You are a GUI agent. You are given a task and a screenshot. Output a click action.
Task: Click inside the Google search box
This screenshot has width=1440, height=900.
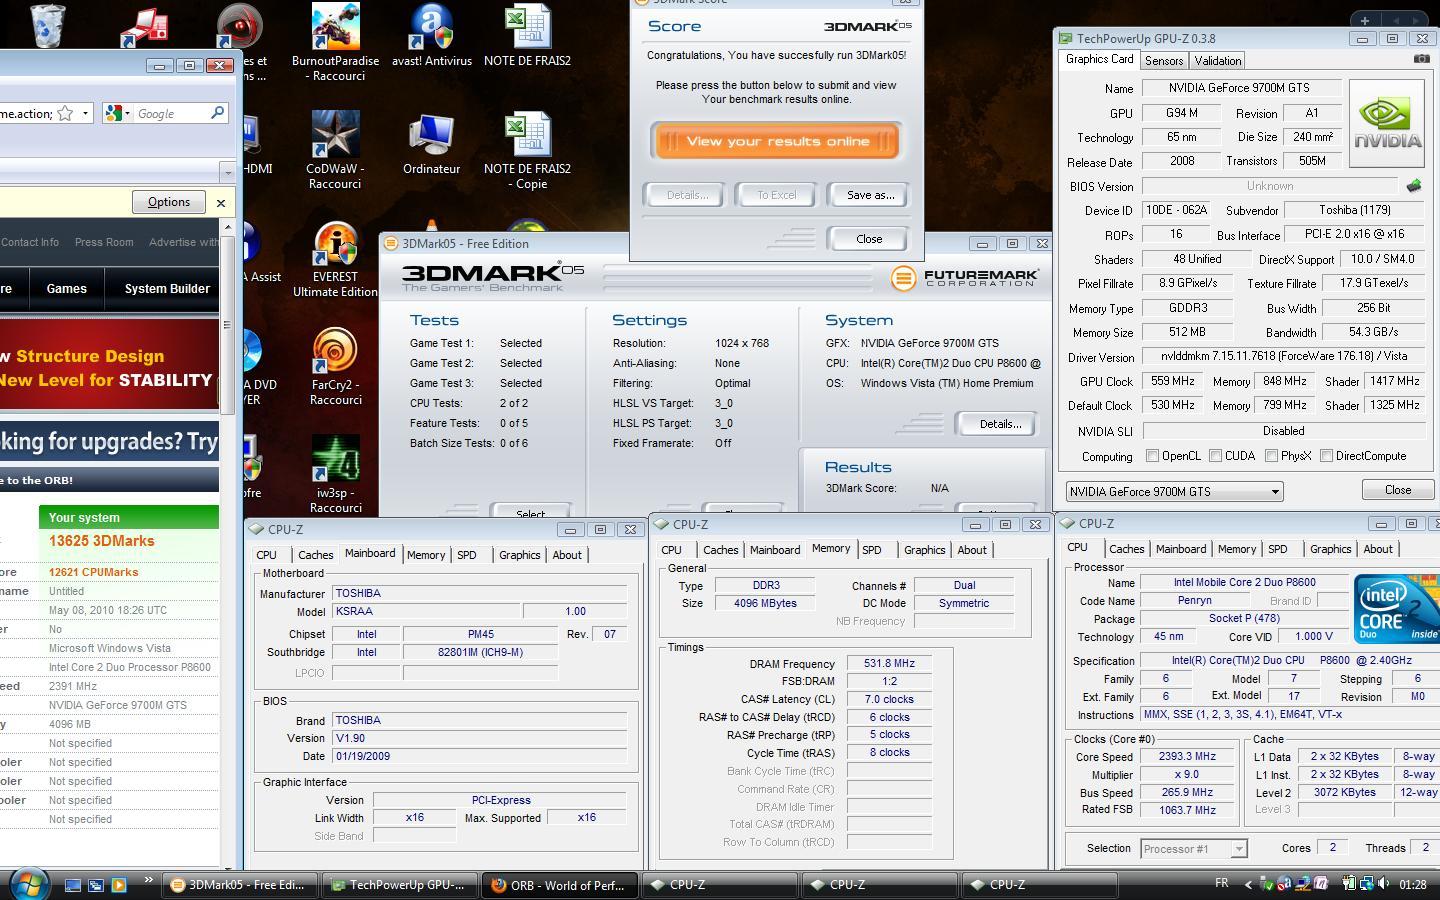click(172, 114)
